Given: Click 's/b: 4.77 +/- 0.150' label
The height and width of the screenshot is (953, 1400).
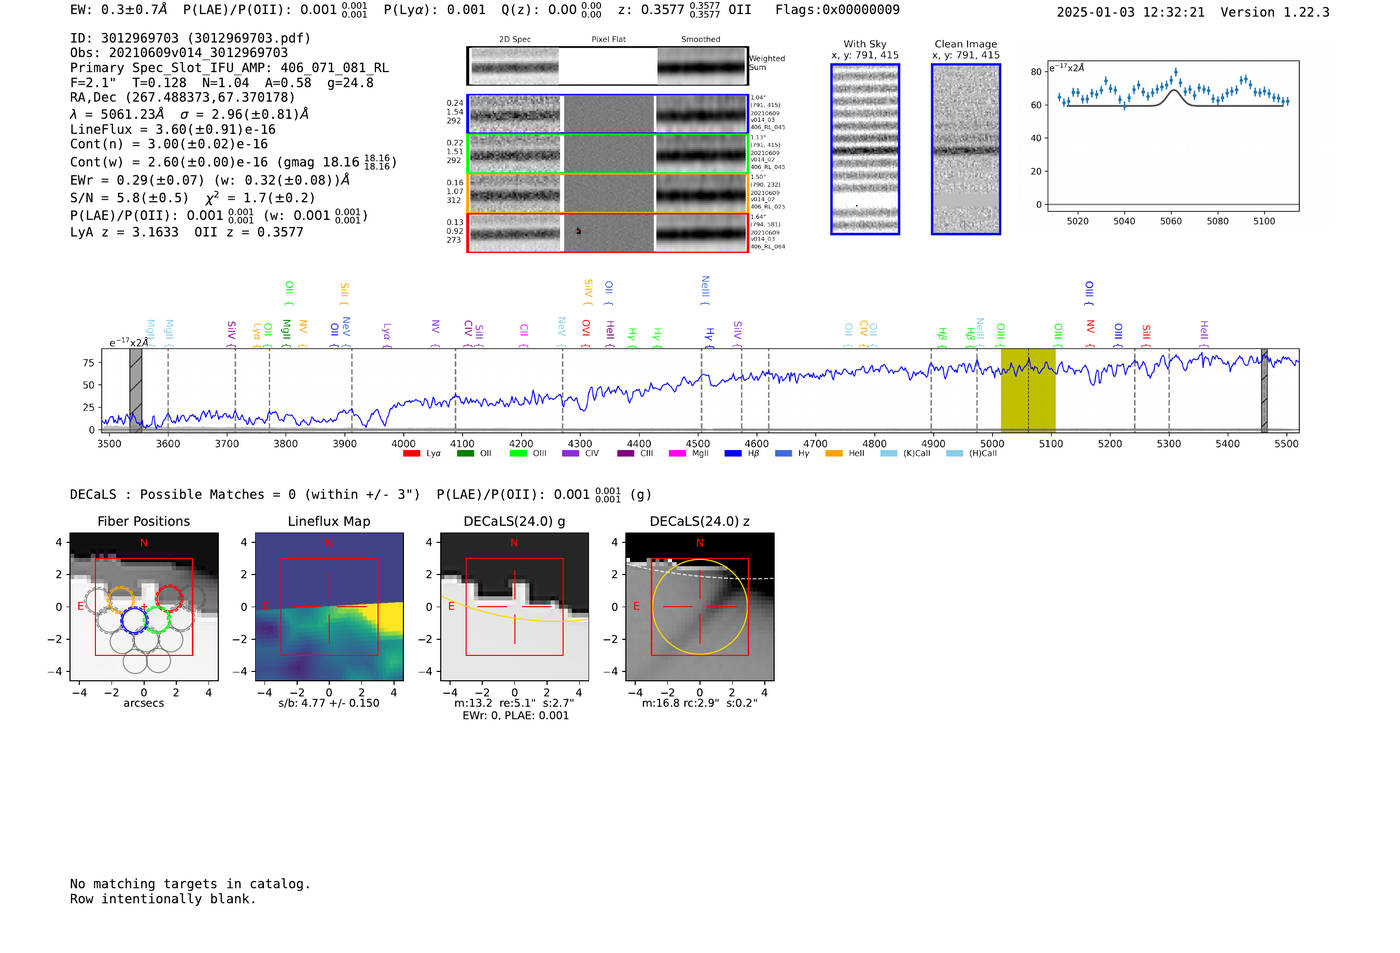Looking at the screenshot, I should (329, 703).
